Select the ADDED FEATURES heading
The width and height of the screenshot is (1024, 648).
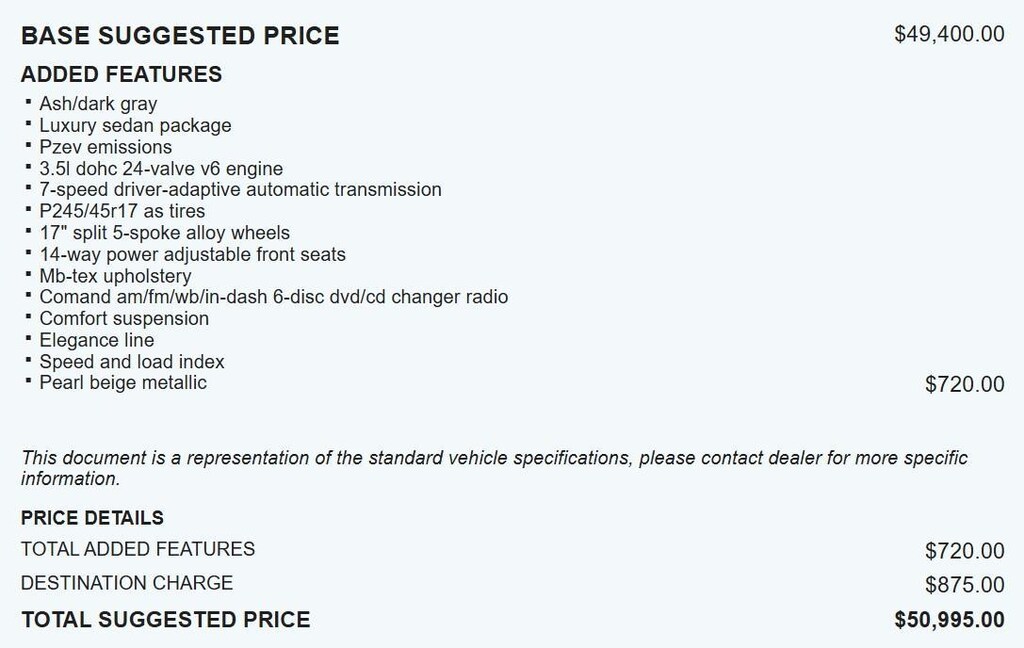(x=121, y=75)
